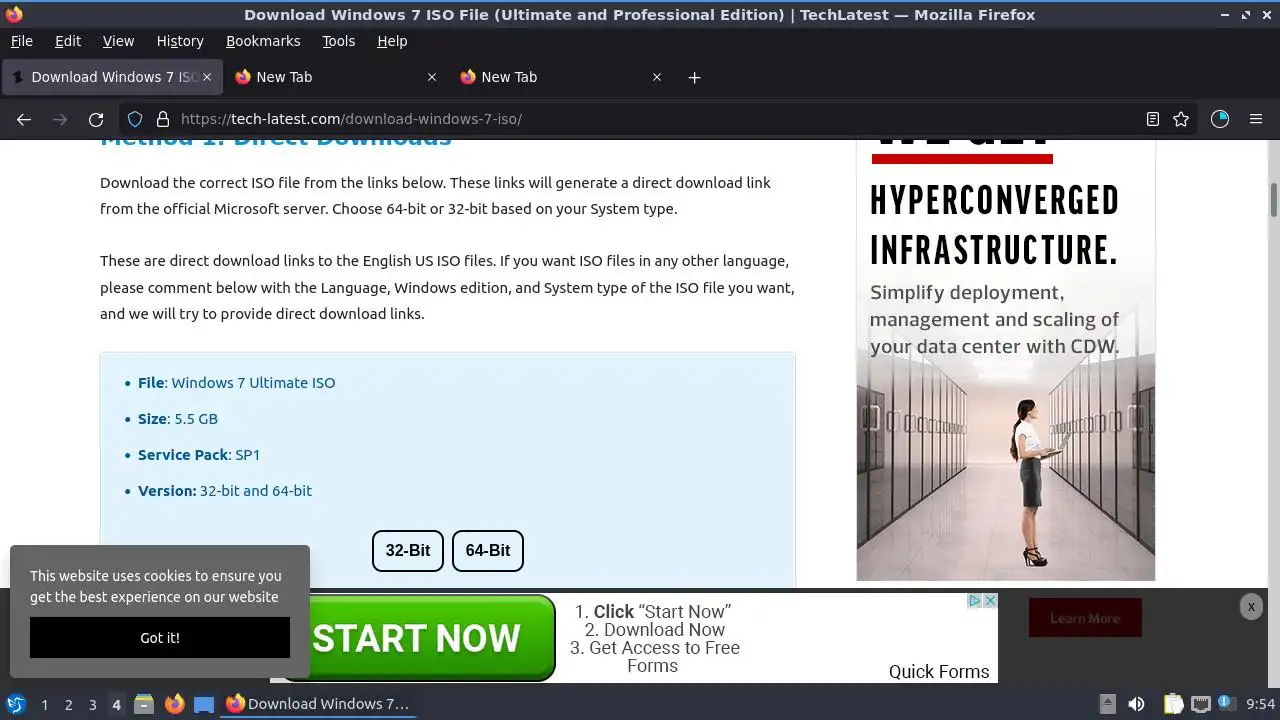The width and height of the screenshot is (1280, 720).
Task: Click the 32-Bit download button
Action: click(x=408, y=551)
